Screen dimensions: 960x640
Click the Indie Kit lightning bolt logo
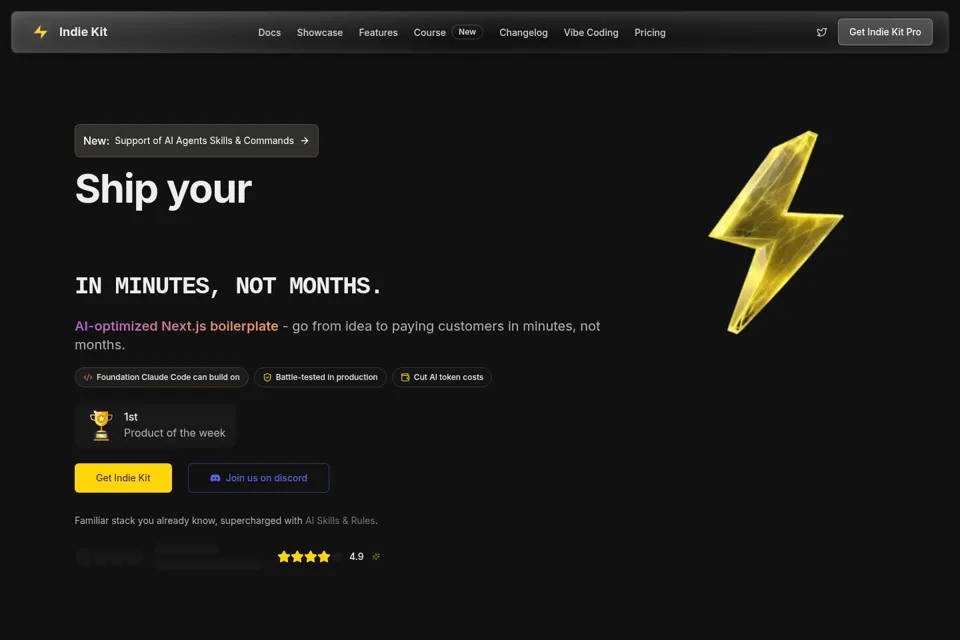pyautogui.click(x=40, y=32)
